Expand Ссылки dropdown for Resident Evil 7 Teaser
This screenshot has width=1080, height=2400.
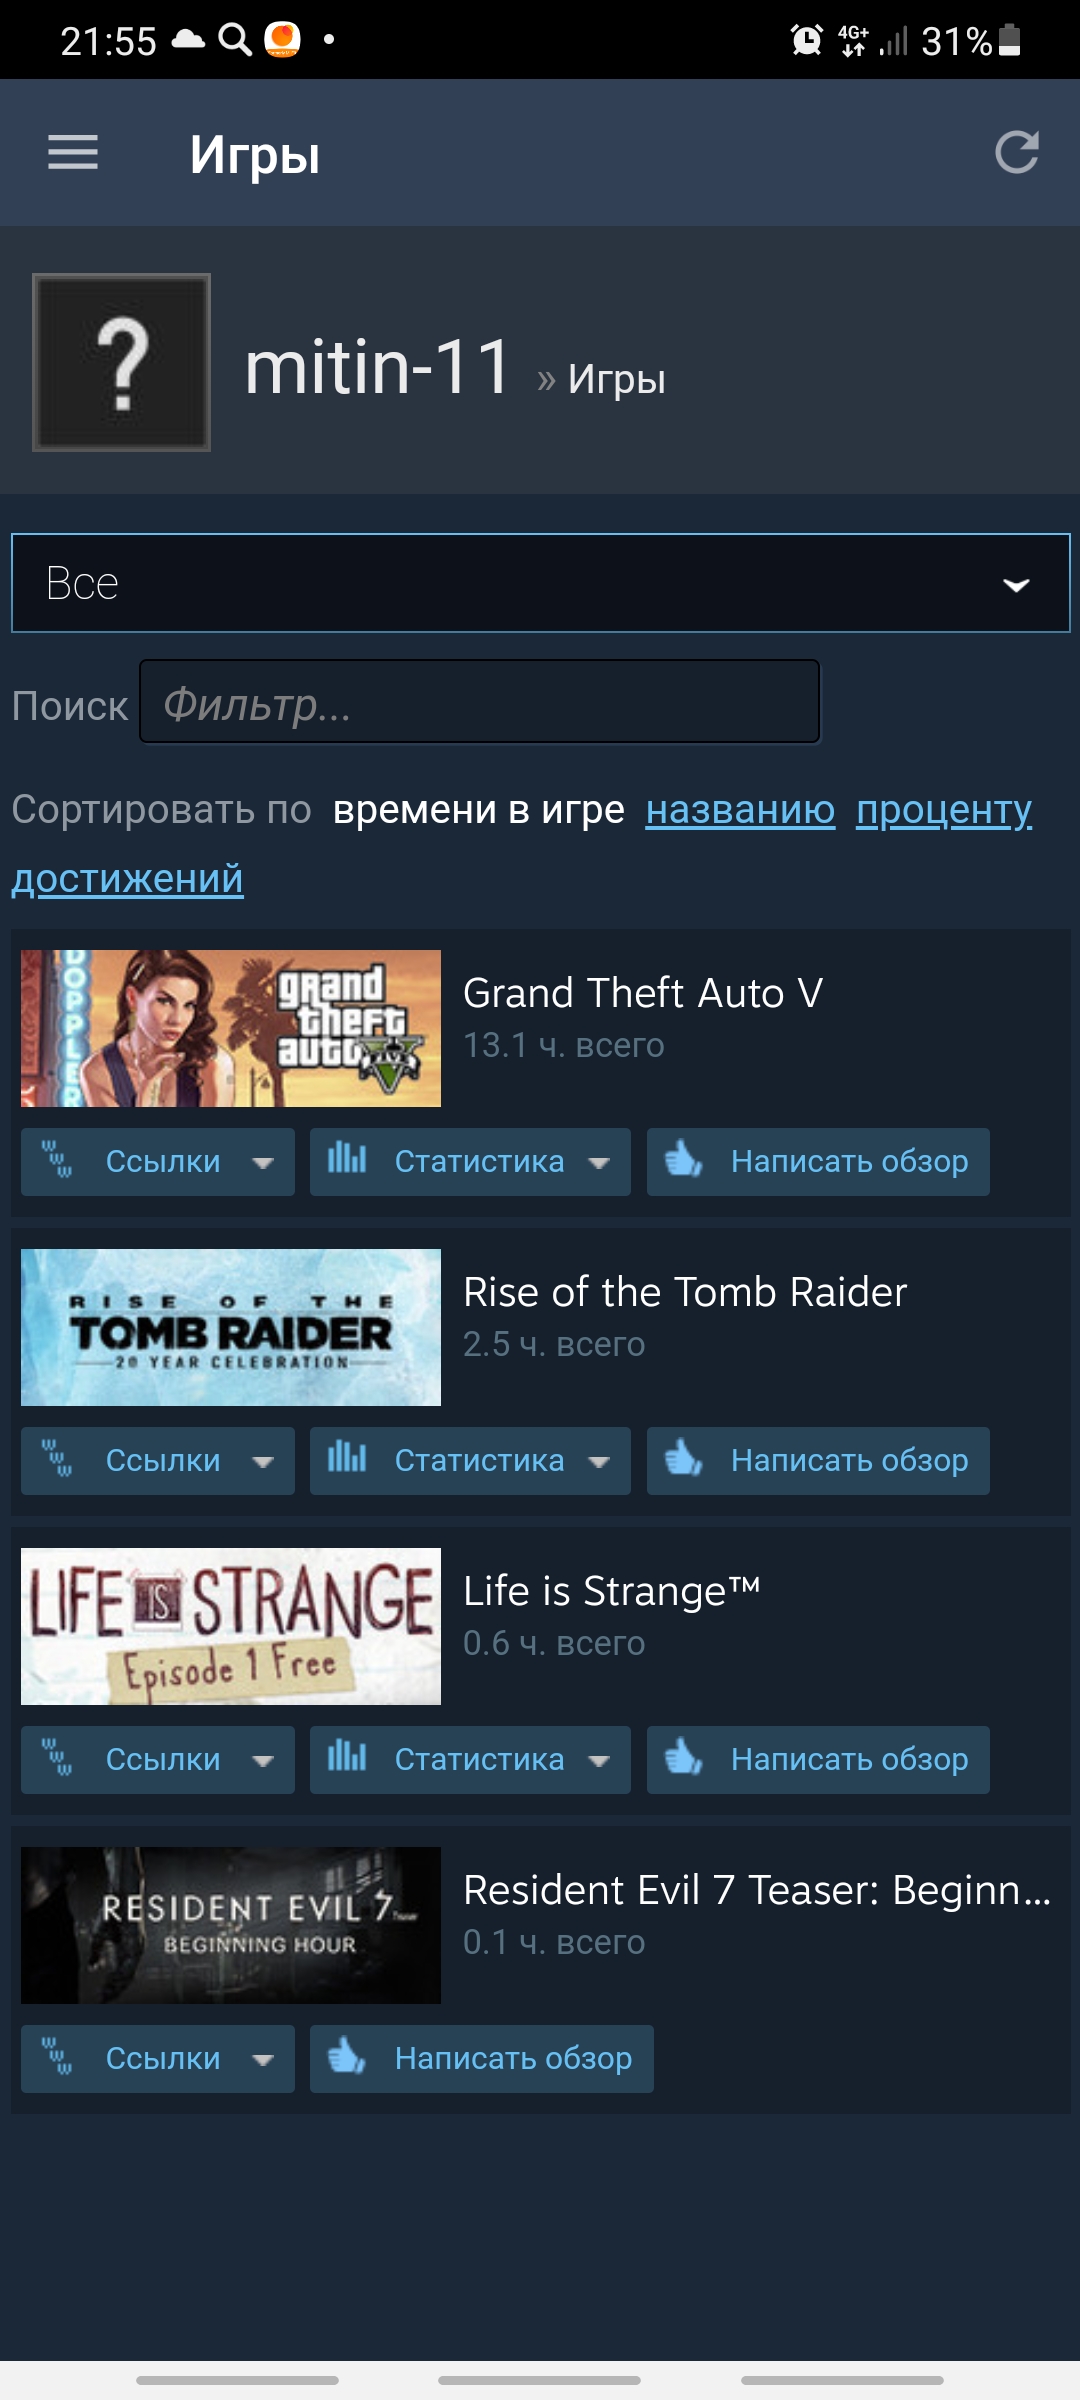pos(158,2059)
